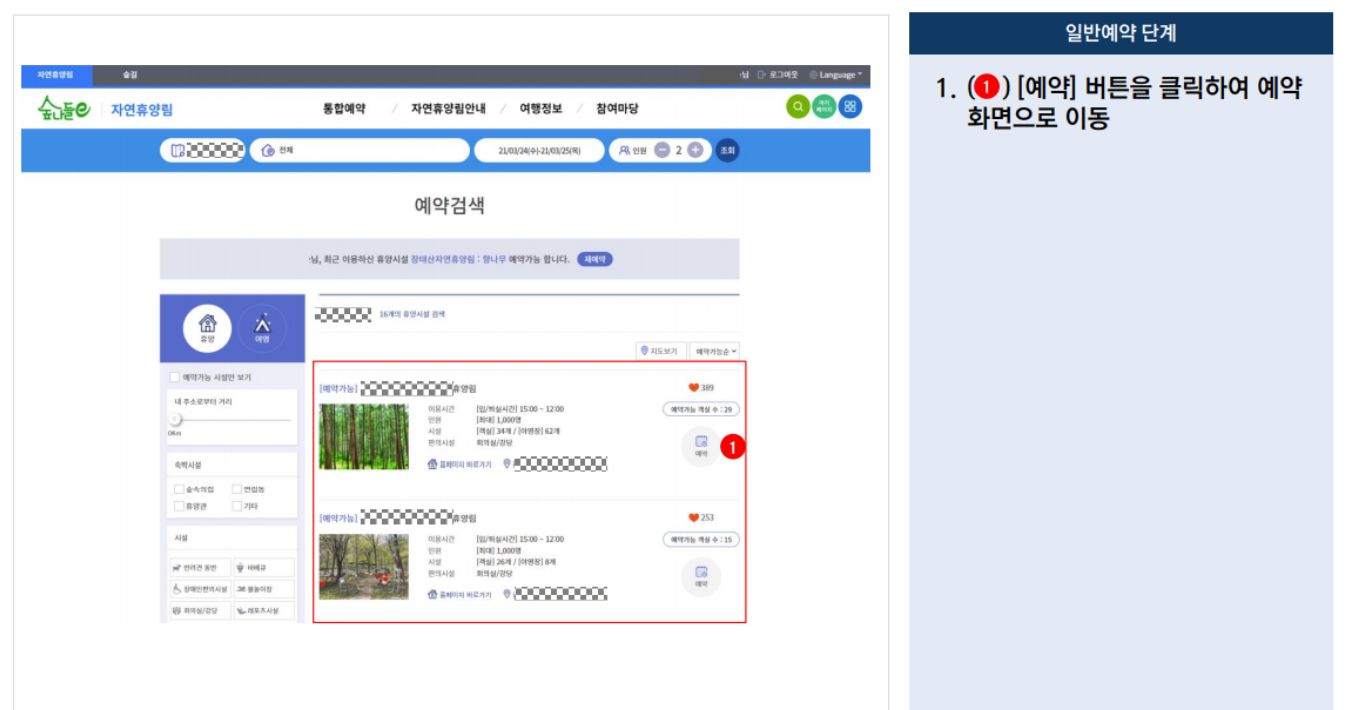
Task: Click the first resort's forest thumbnail photo
Action: (x=363, y=437)
